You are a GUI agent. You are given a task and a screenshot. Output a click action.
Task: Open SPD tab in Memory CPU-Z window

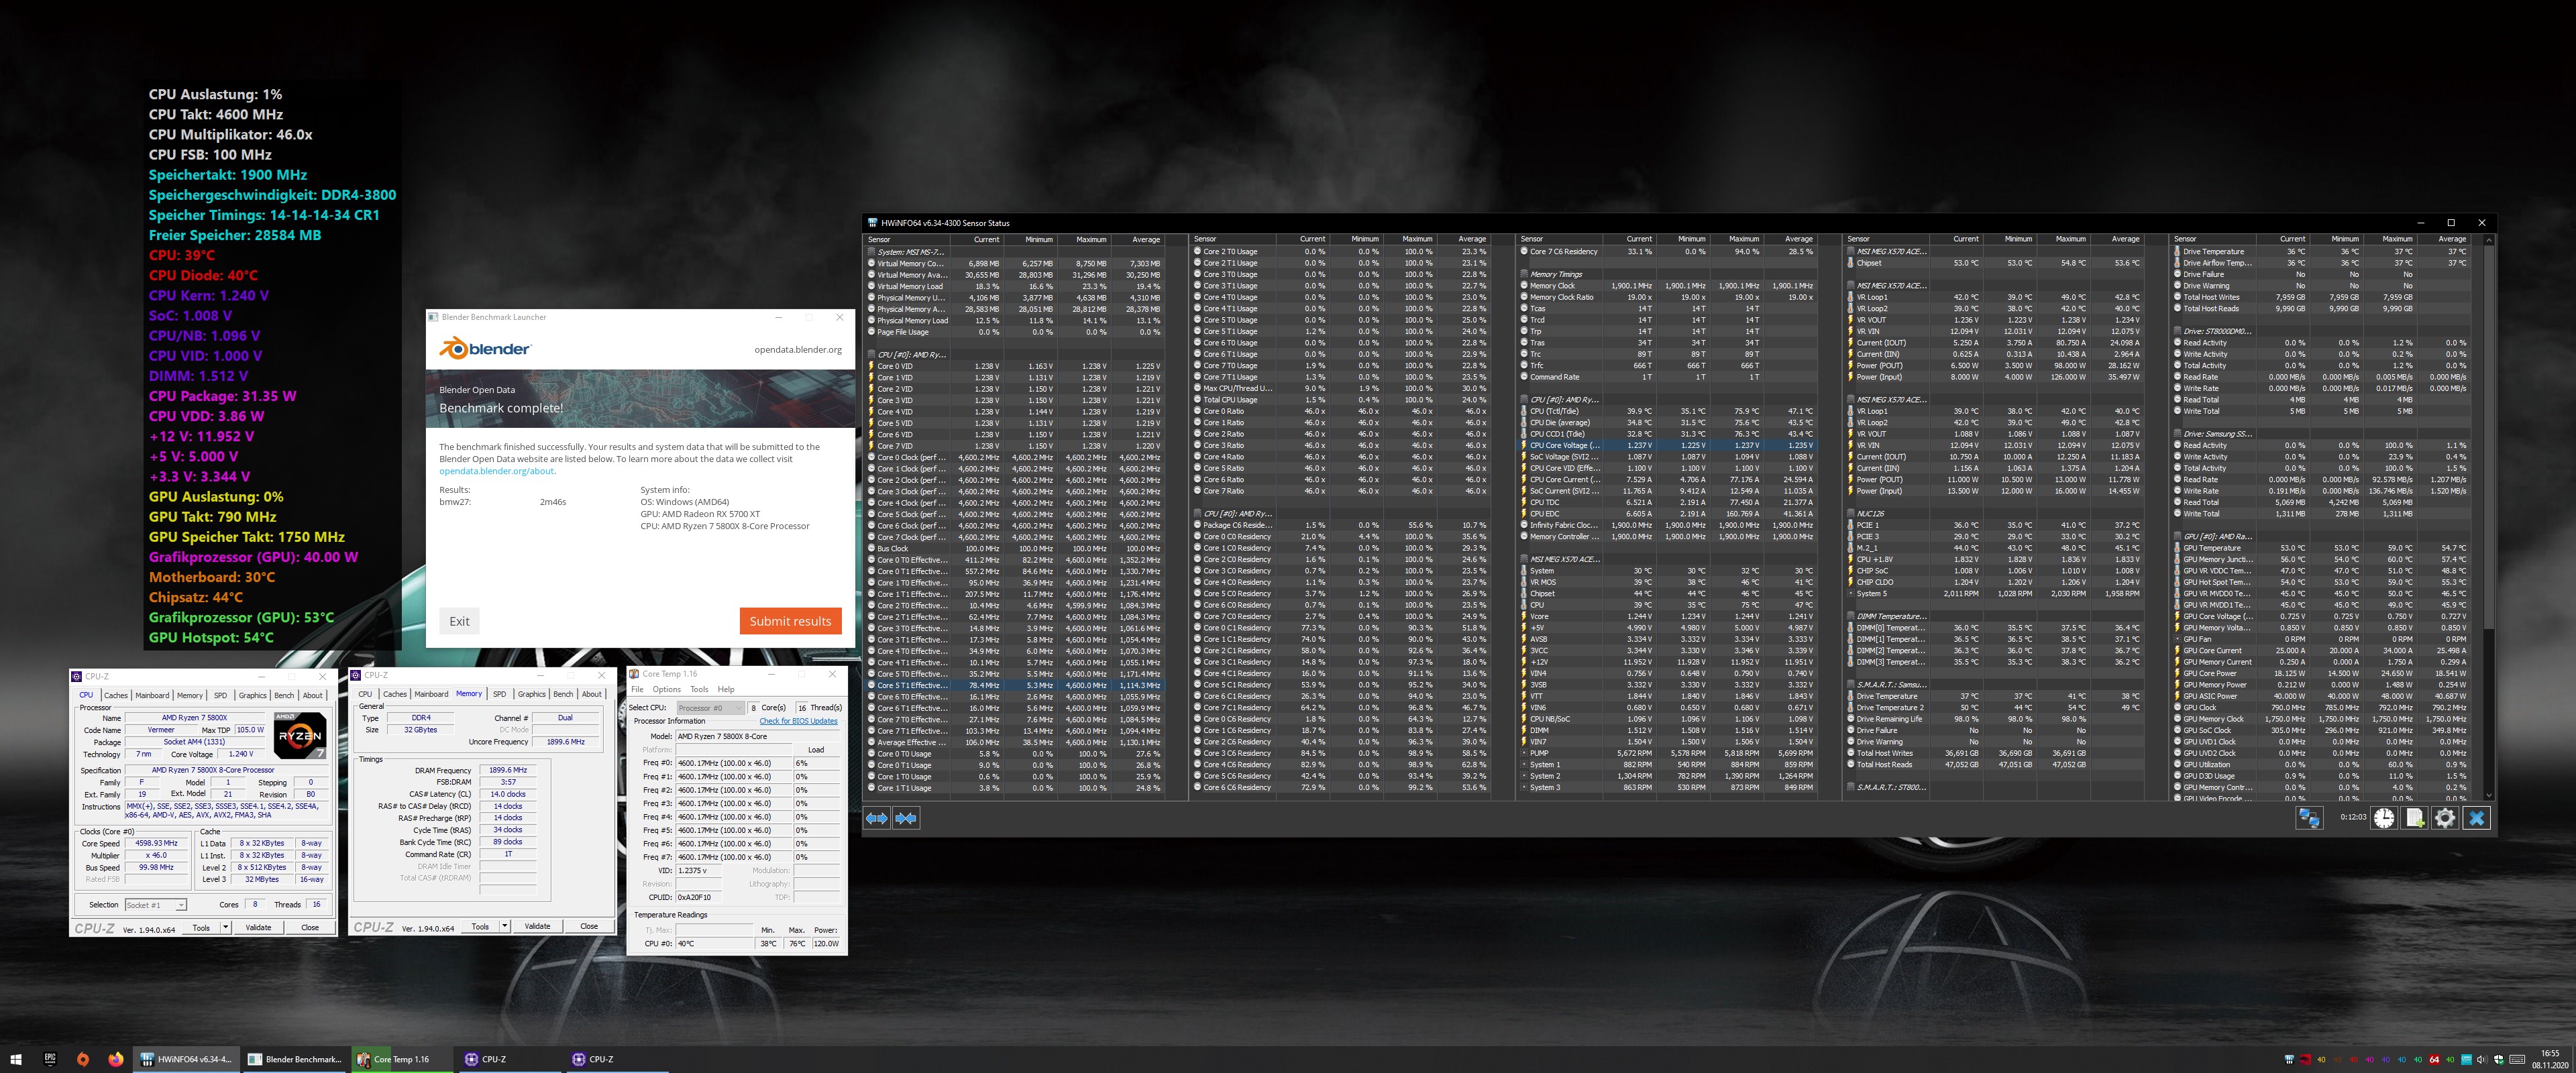499,694
